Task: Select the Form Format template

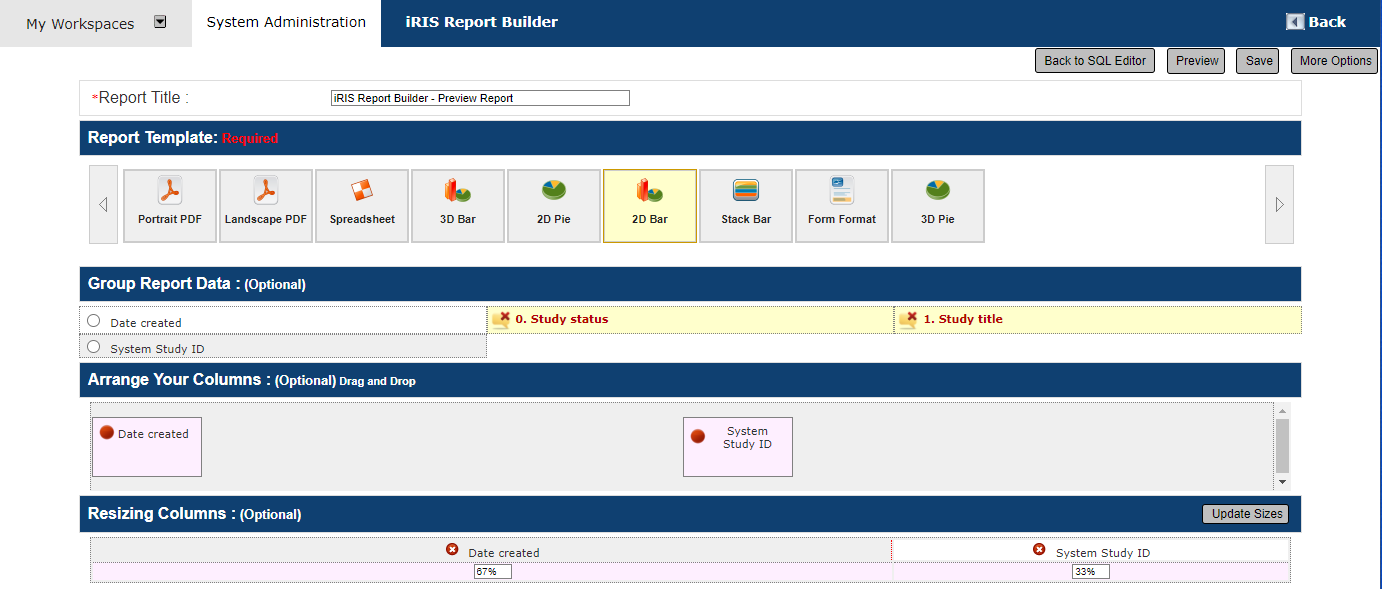Action: click(x=842, y=206)
